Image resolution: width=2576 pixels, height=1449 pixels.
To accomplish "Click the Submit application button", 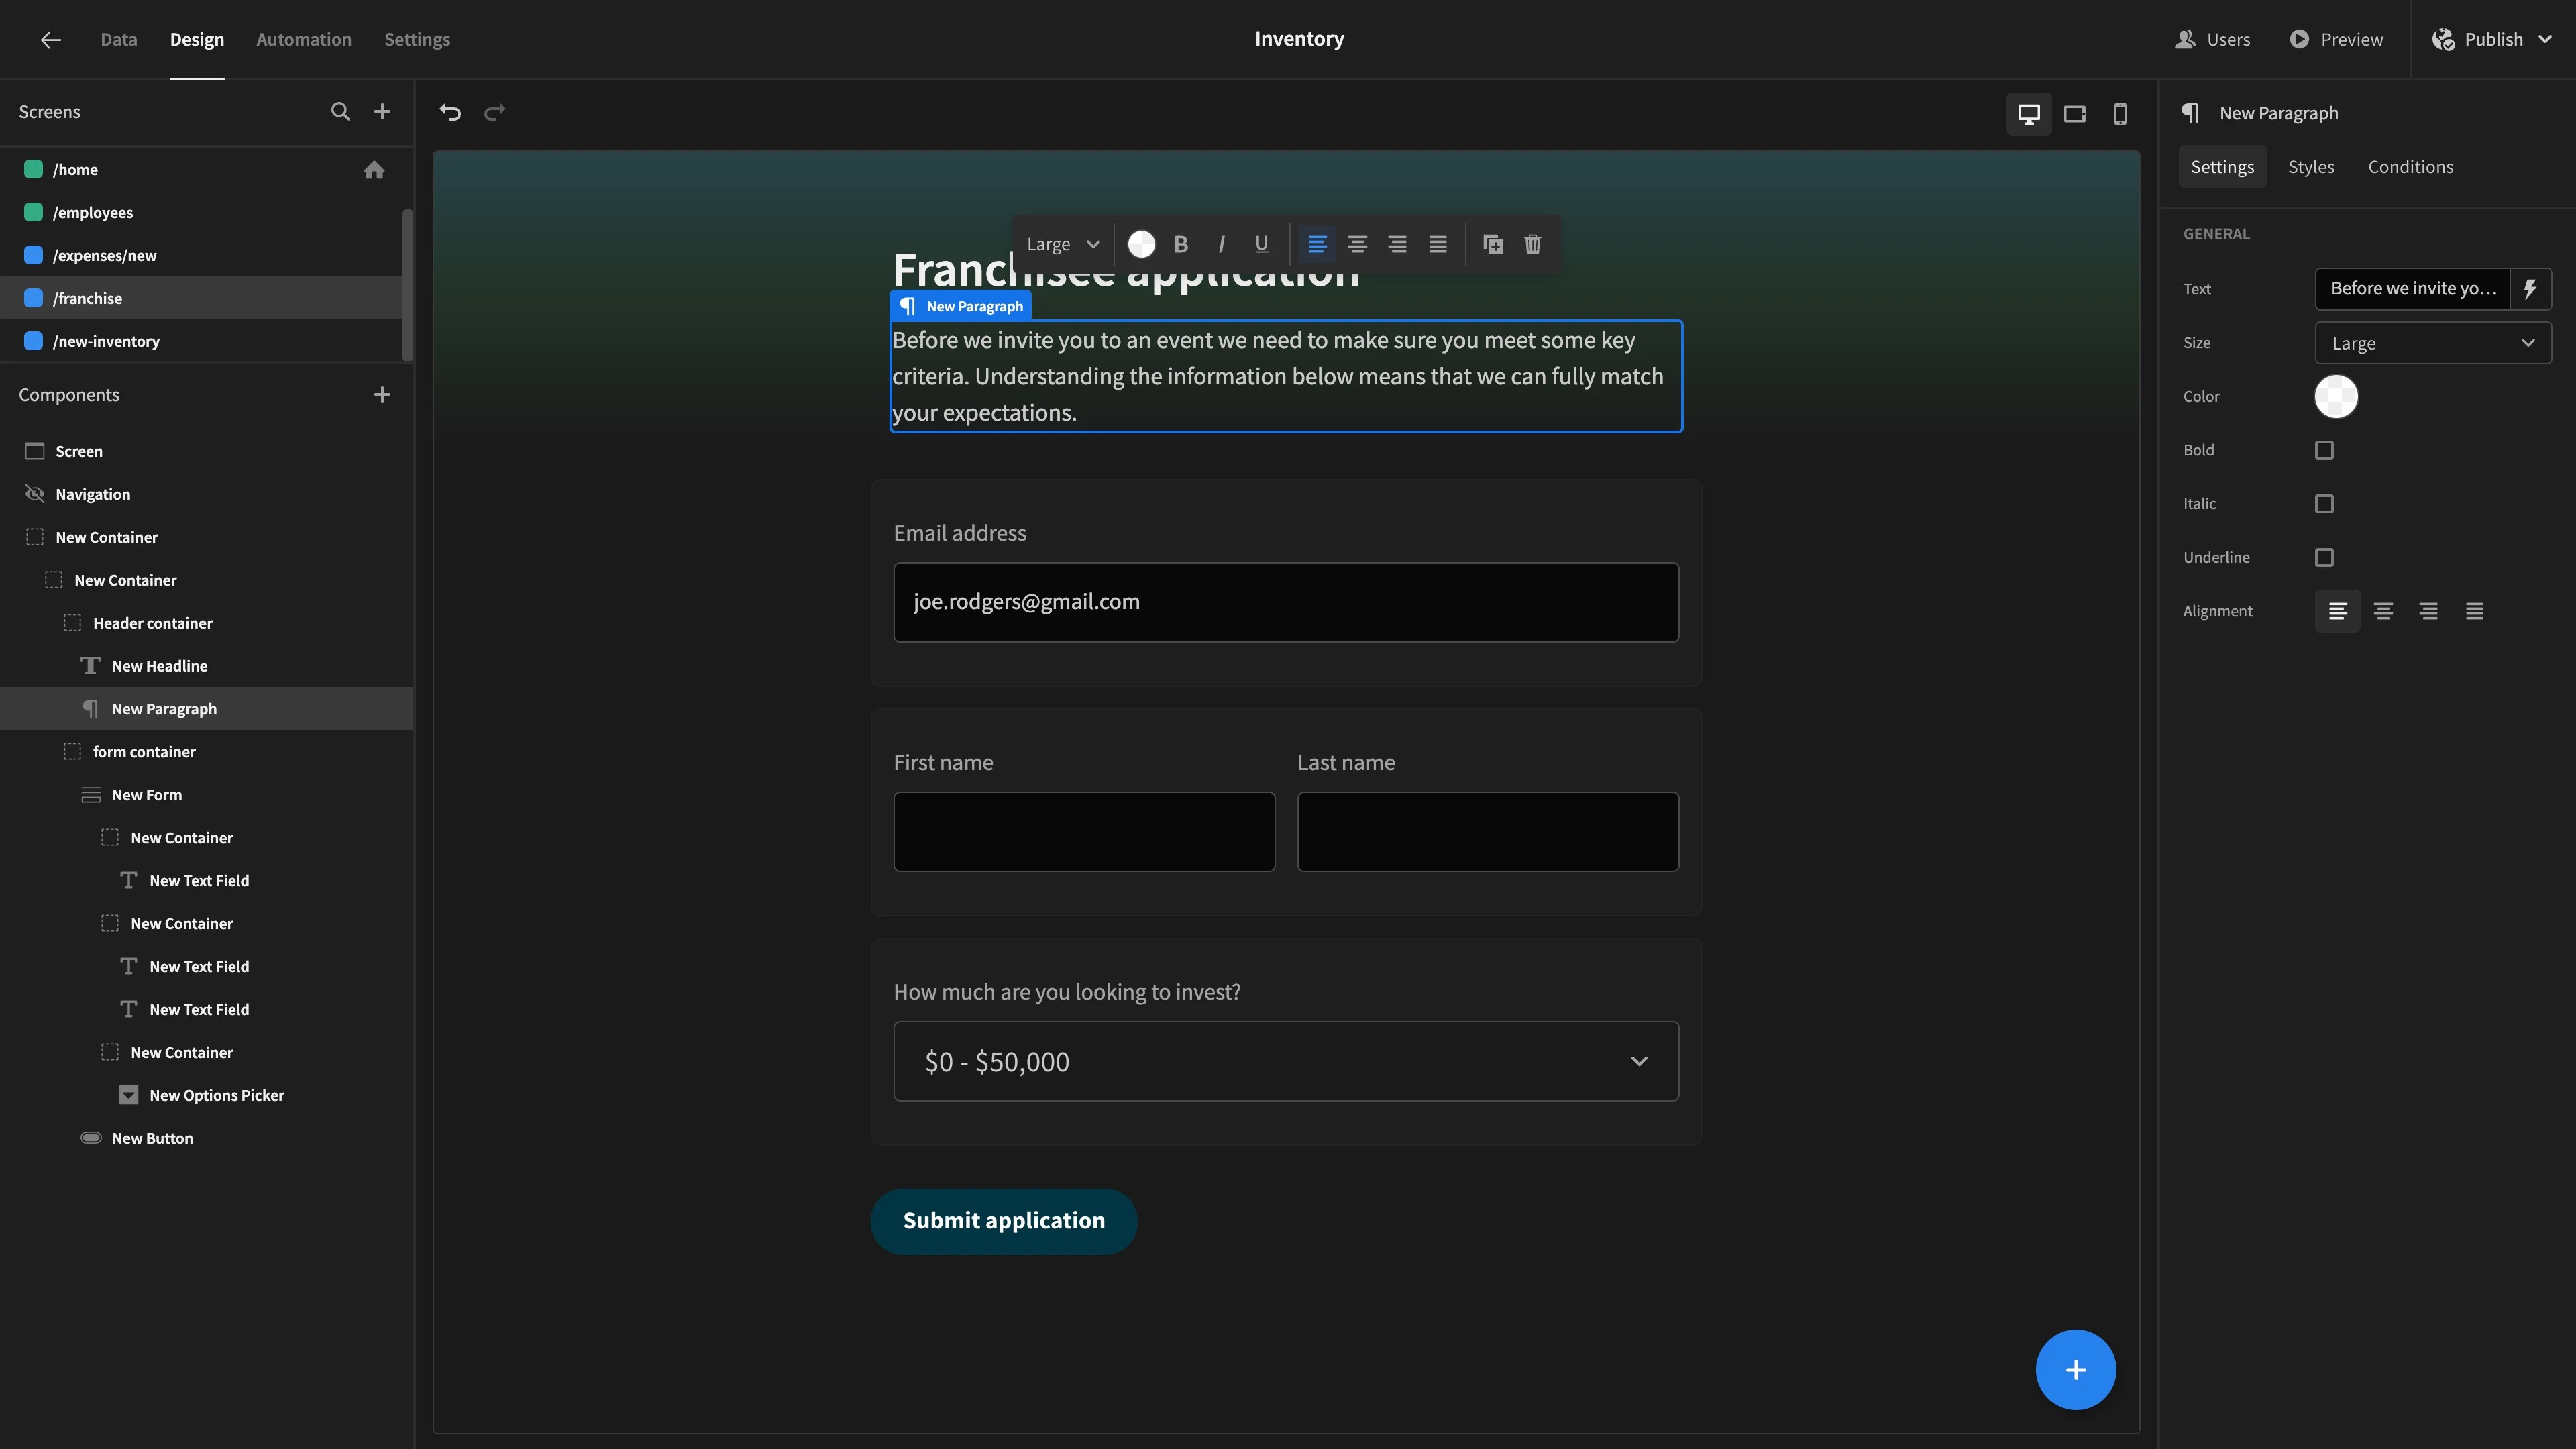I will coord(1003,1221).
